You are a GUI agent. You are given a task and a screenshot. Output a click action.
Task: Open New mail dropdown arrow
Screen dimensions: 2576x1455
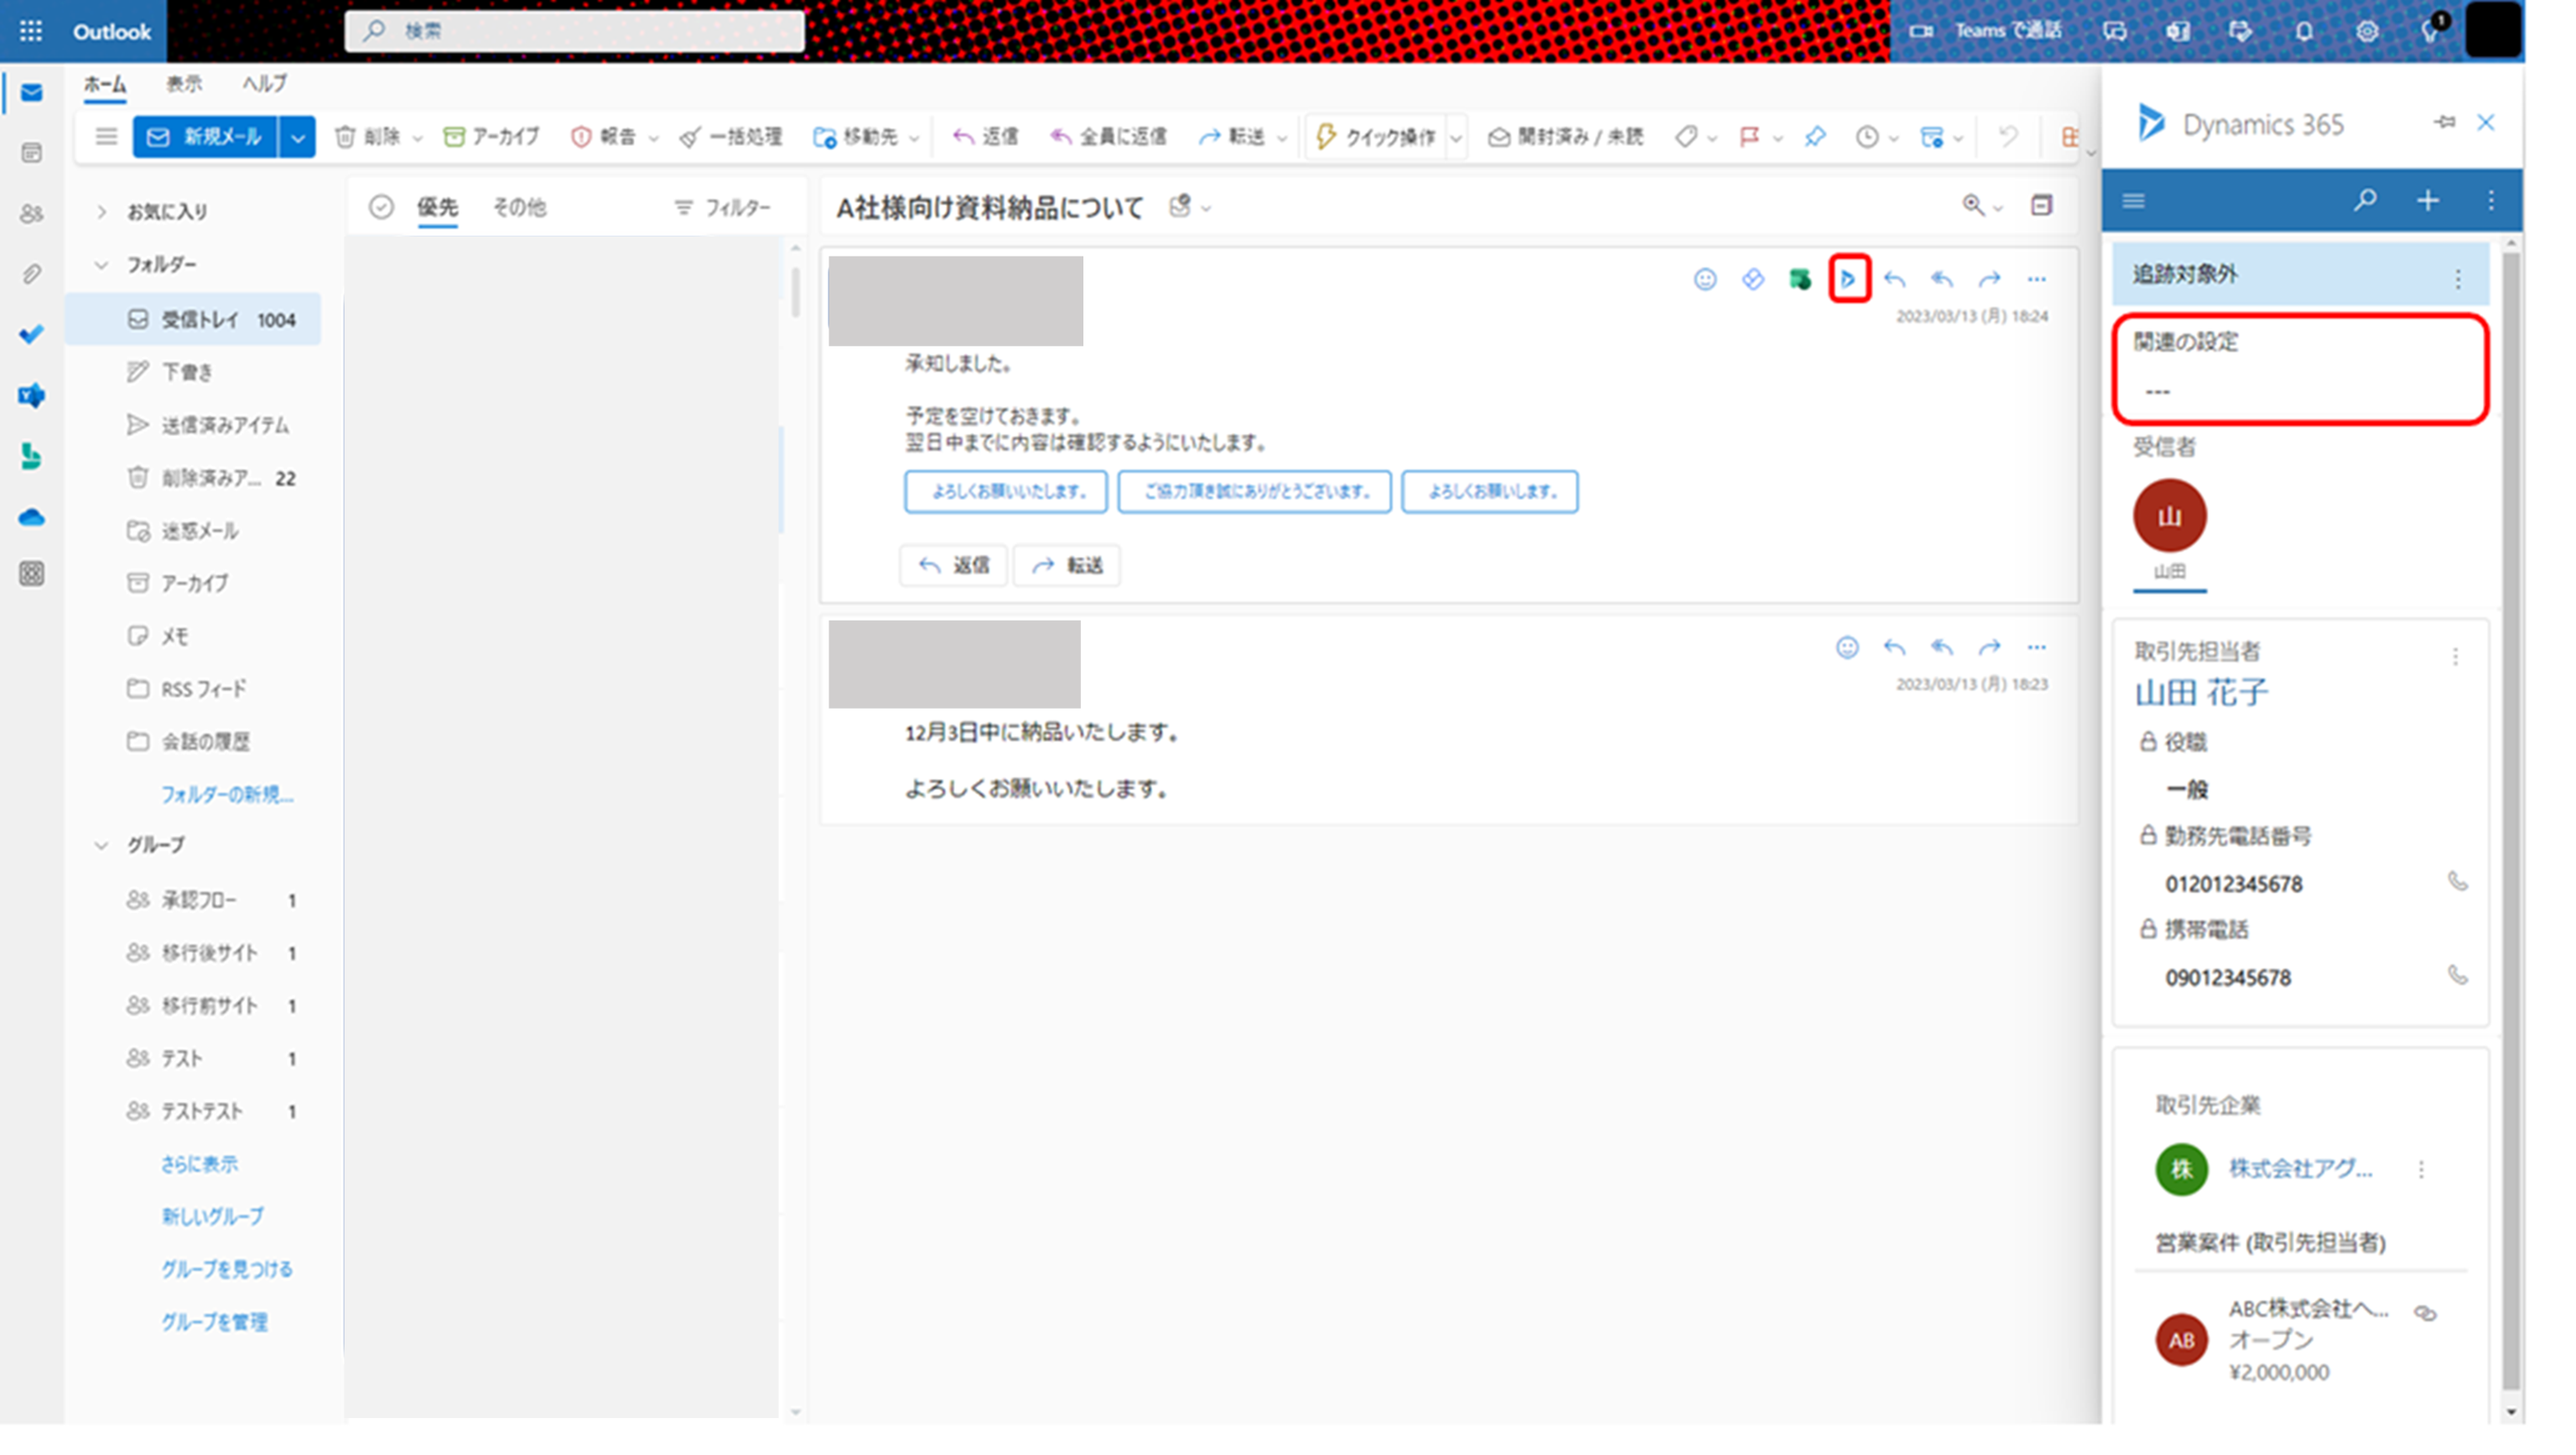click(297, 137)
